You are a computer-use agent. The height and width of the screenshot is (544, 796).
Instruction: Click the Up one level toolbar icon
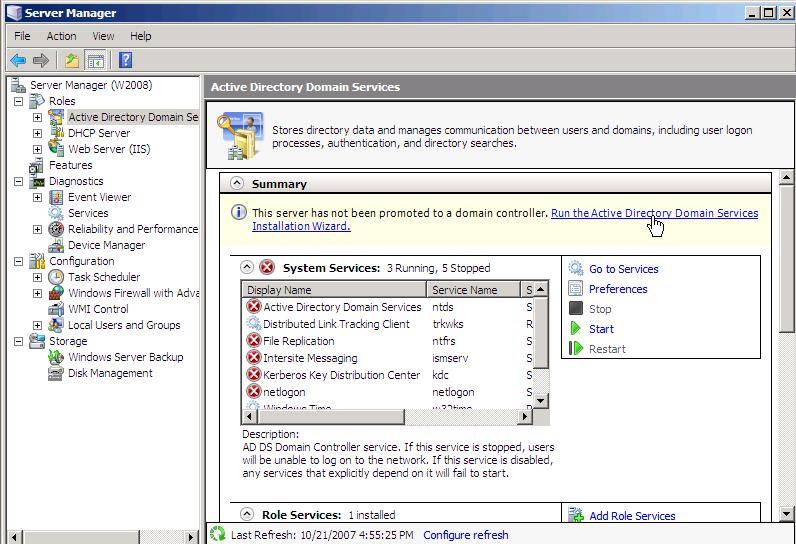pyautogui.click(x=72, y=60)
